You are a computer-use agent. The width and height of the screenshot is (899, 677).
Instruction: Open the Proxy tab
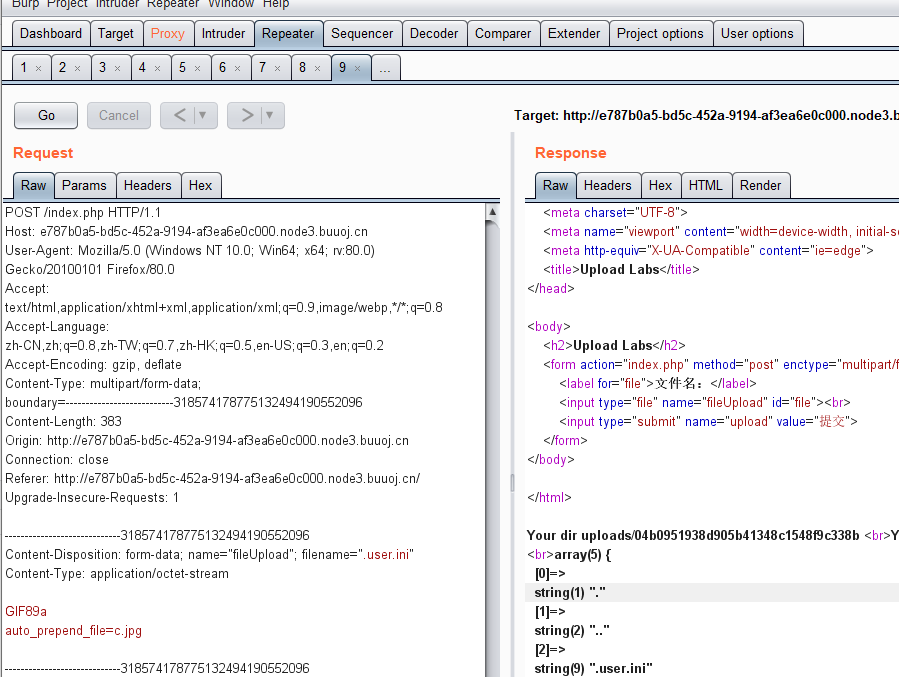point(167,34)
